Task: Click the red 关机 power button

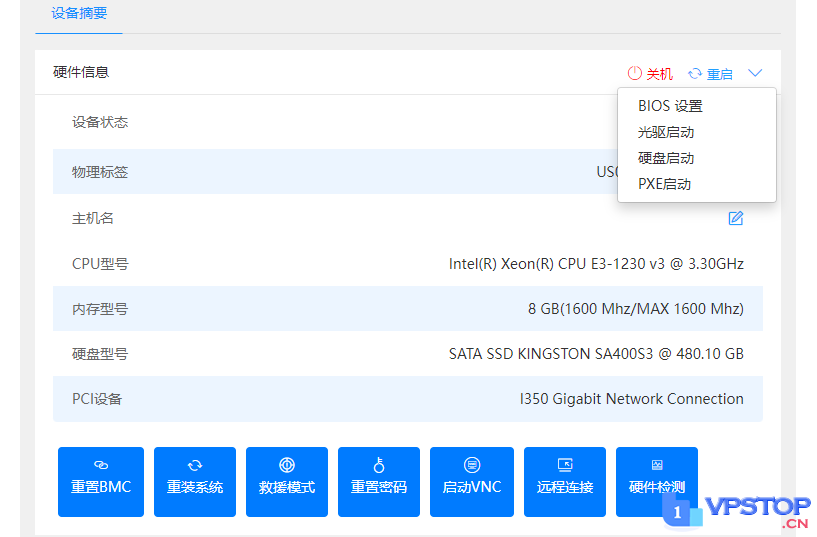Action: [650, 74]
